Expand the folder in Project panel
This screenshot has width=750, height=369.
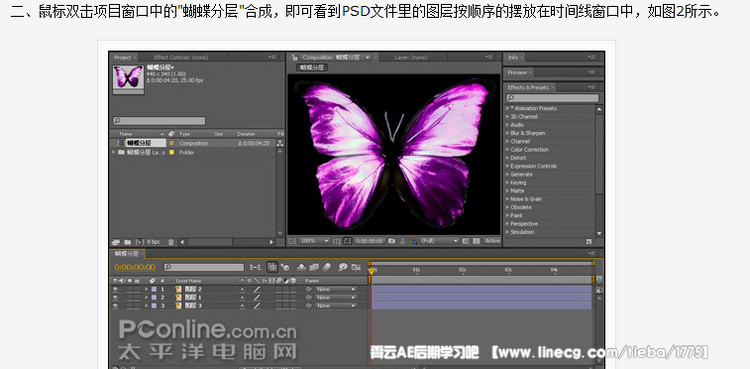coord(114,152)
